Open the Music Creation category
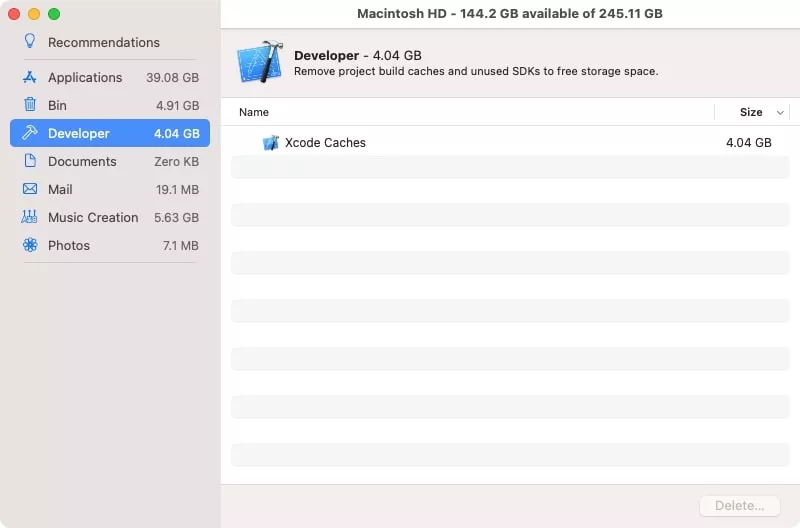 pyautogui.click(x=93, y=217)
